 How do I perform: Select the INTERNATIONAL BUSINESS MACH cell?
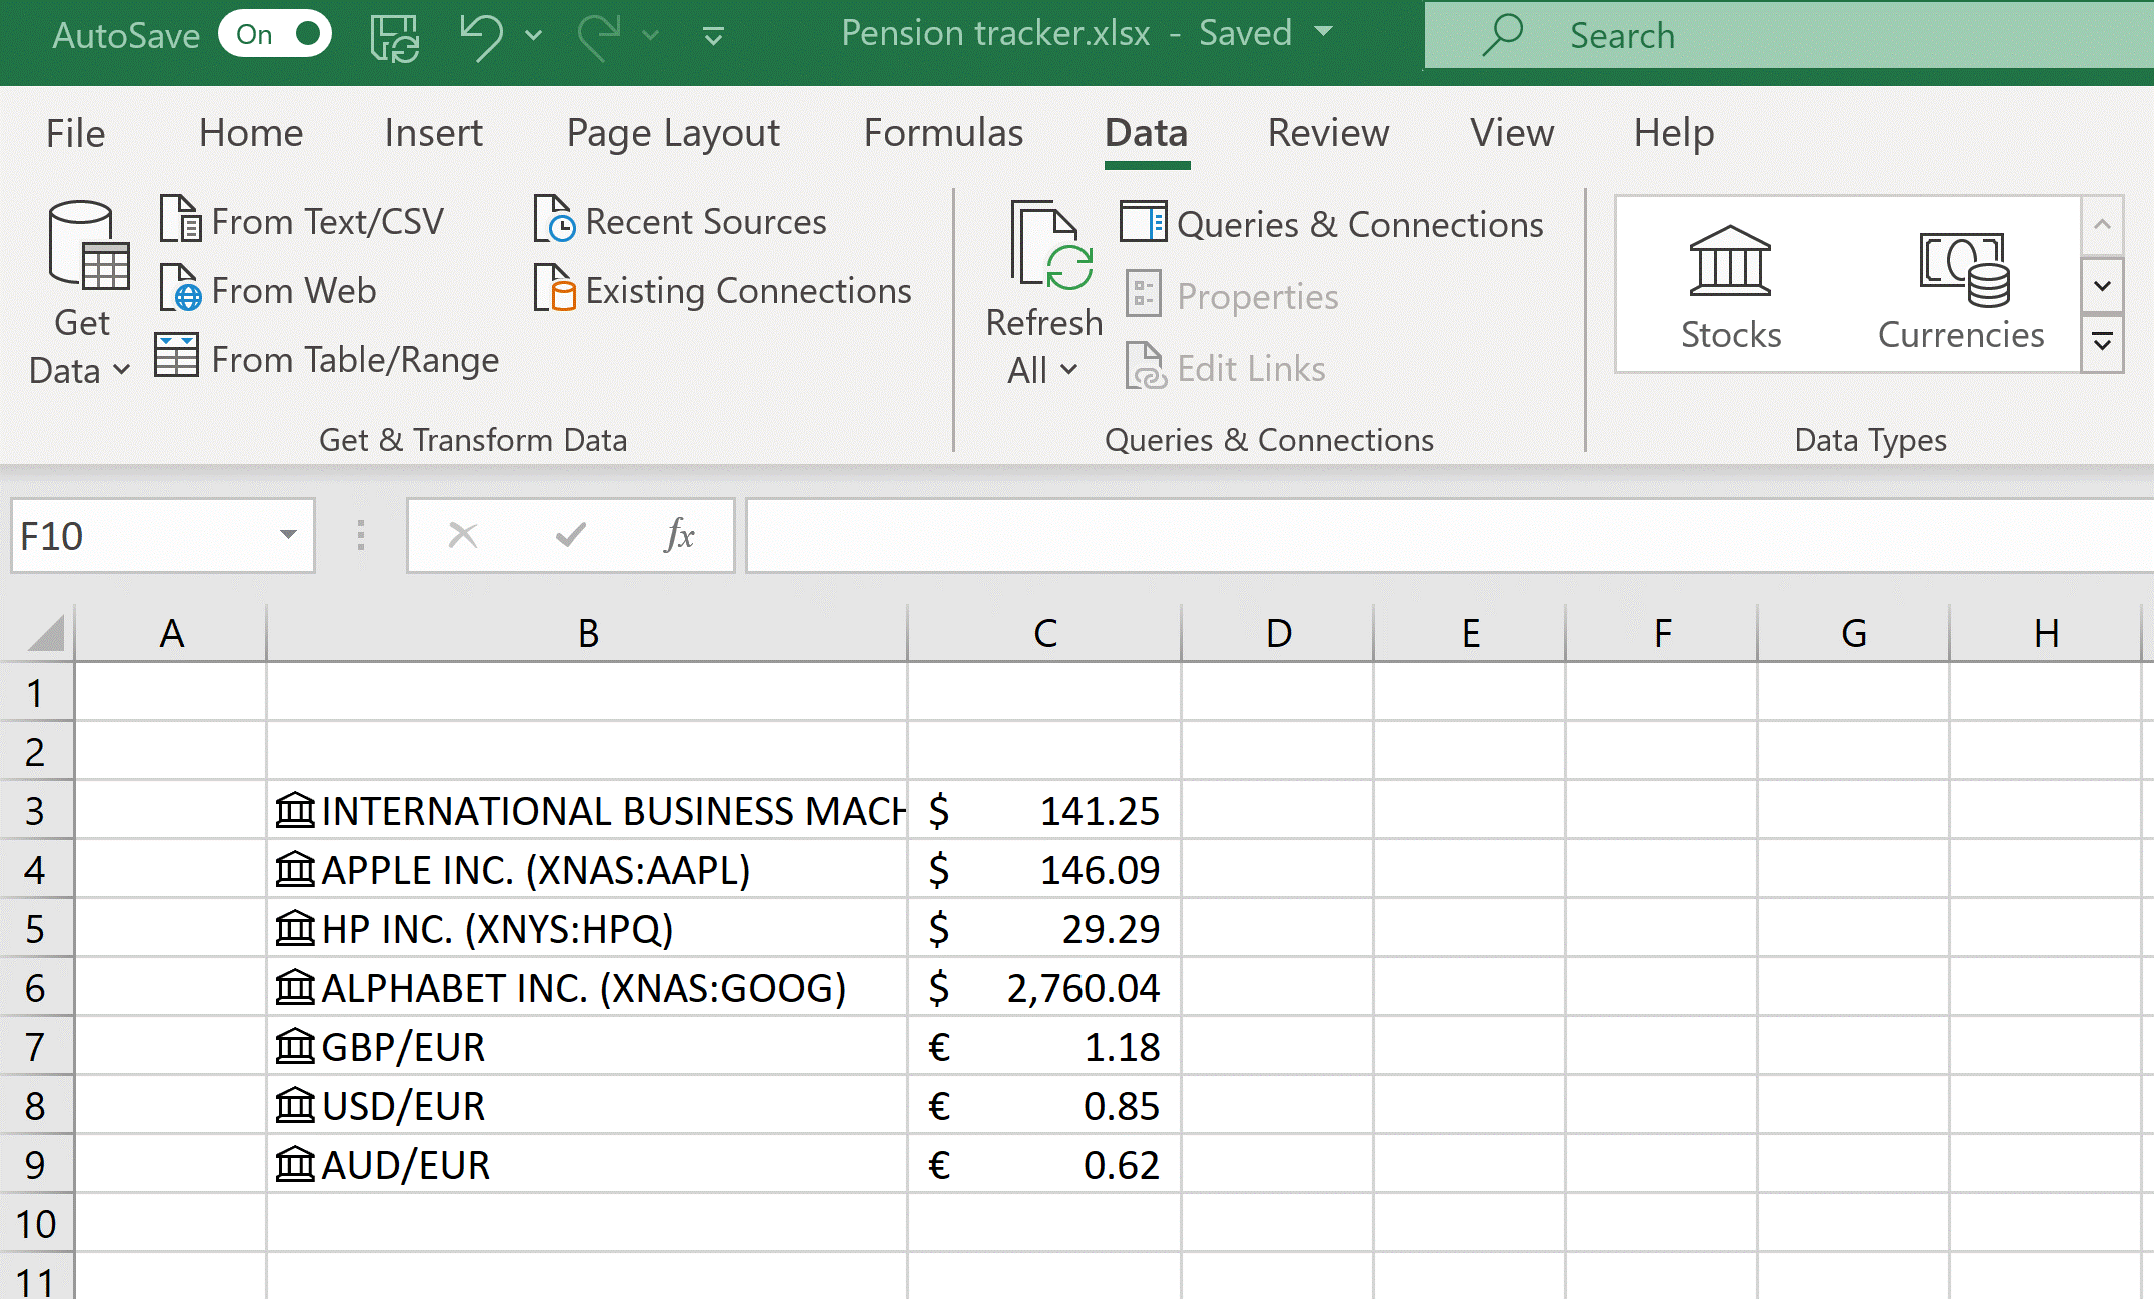(588, 810)
